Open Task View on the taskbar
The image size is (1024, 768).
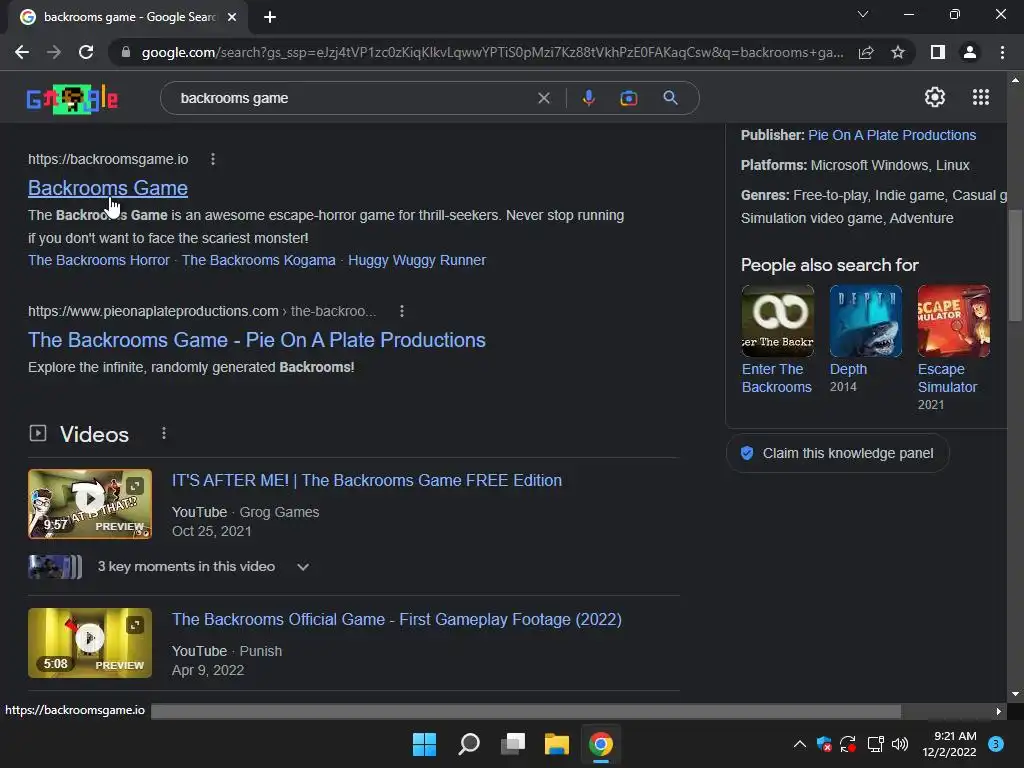513,744
